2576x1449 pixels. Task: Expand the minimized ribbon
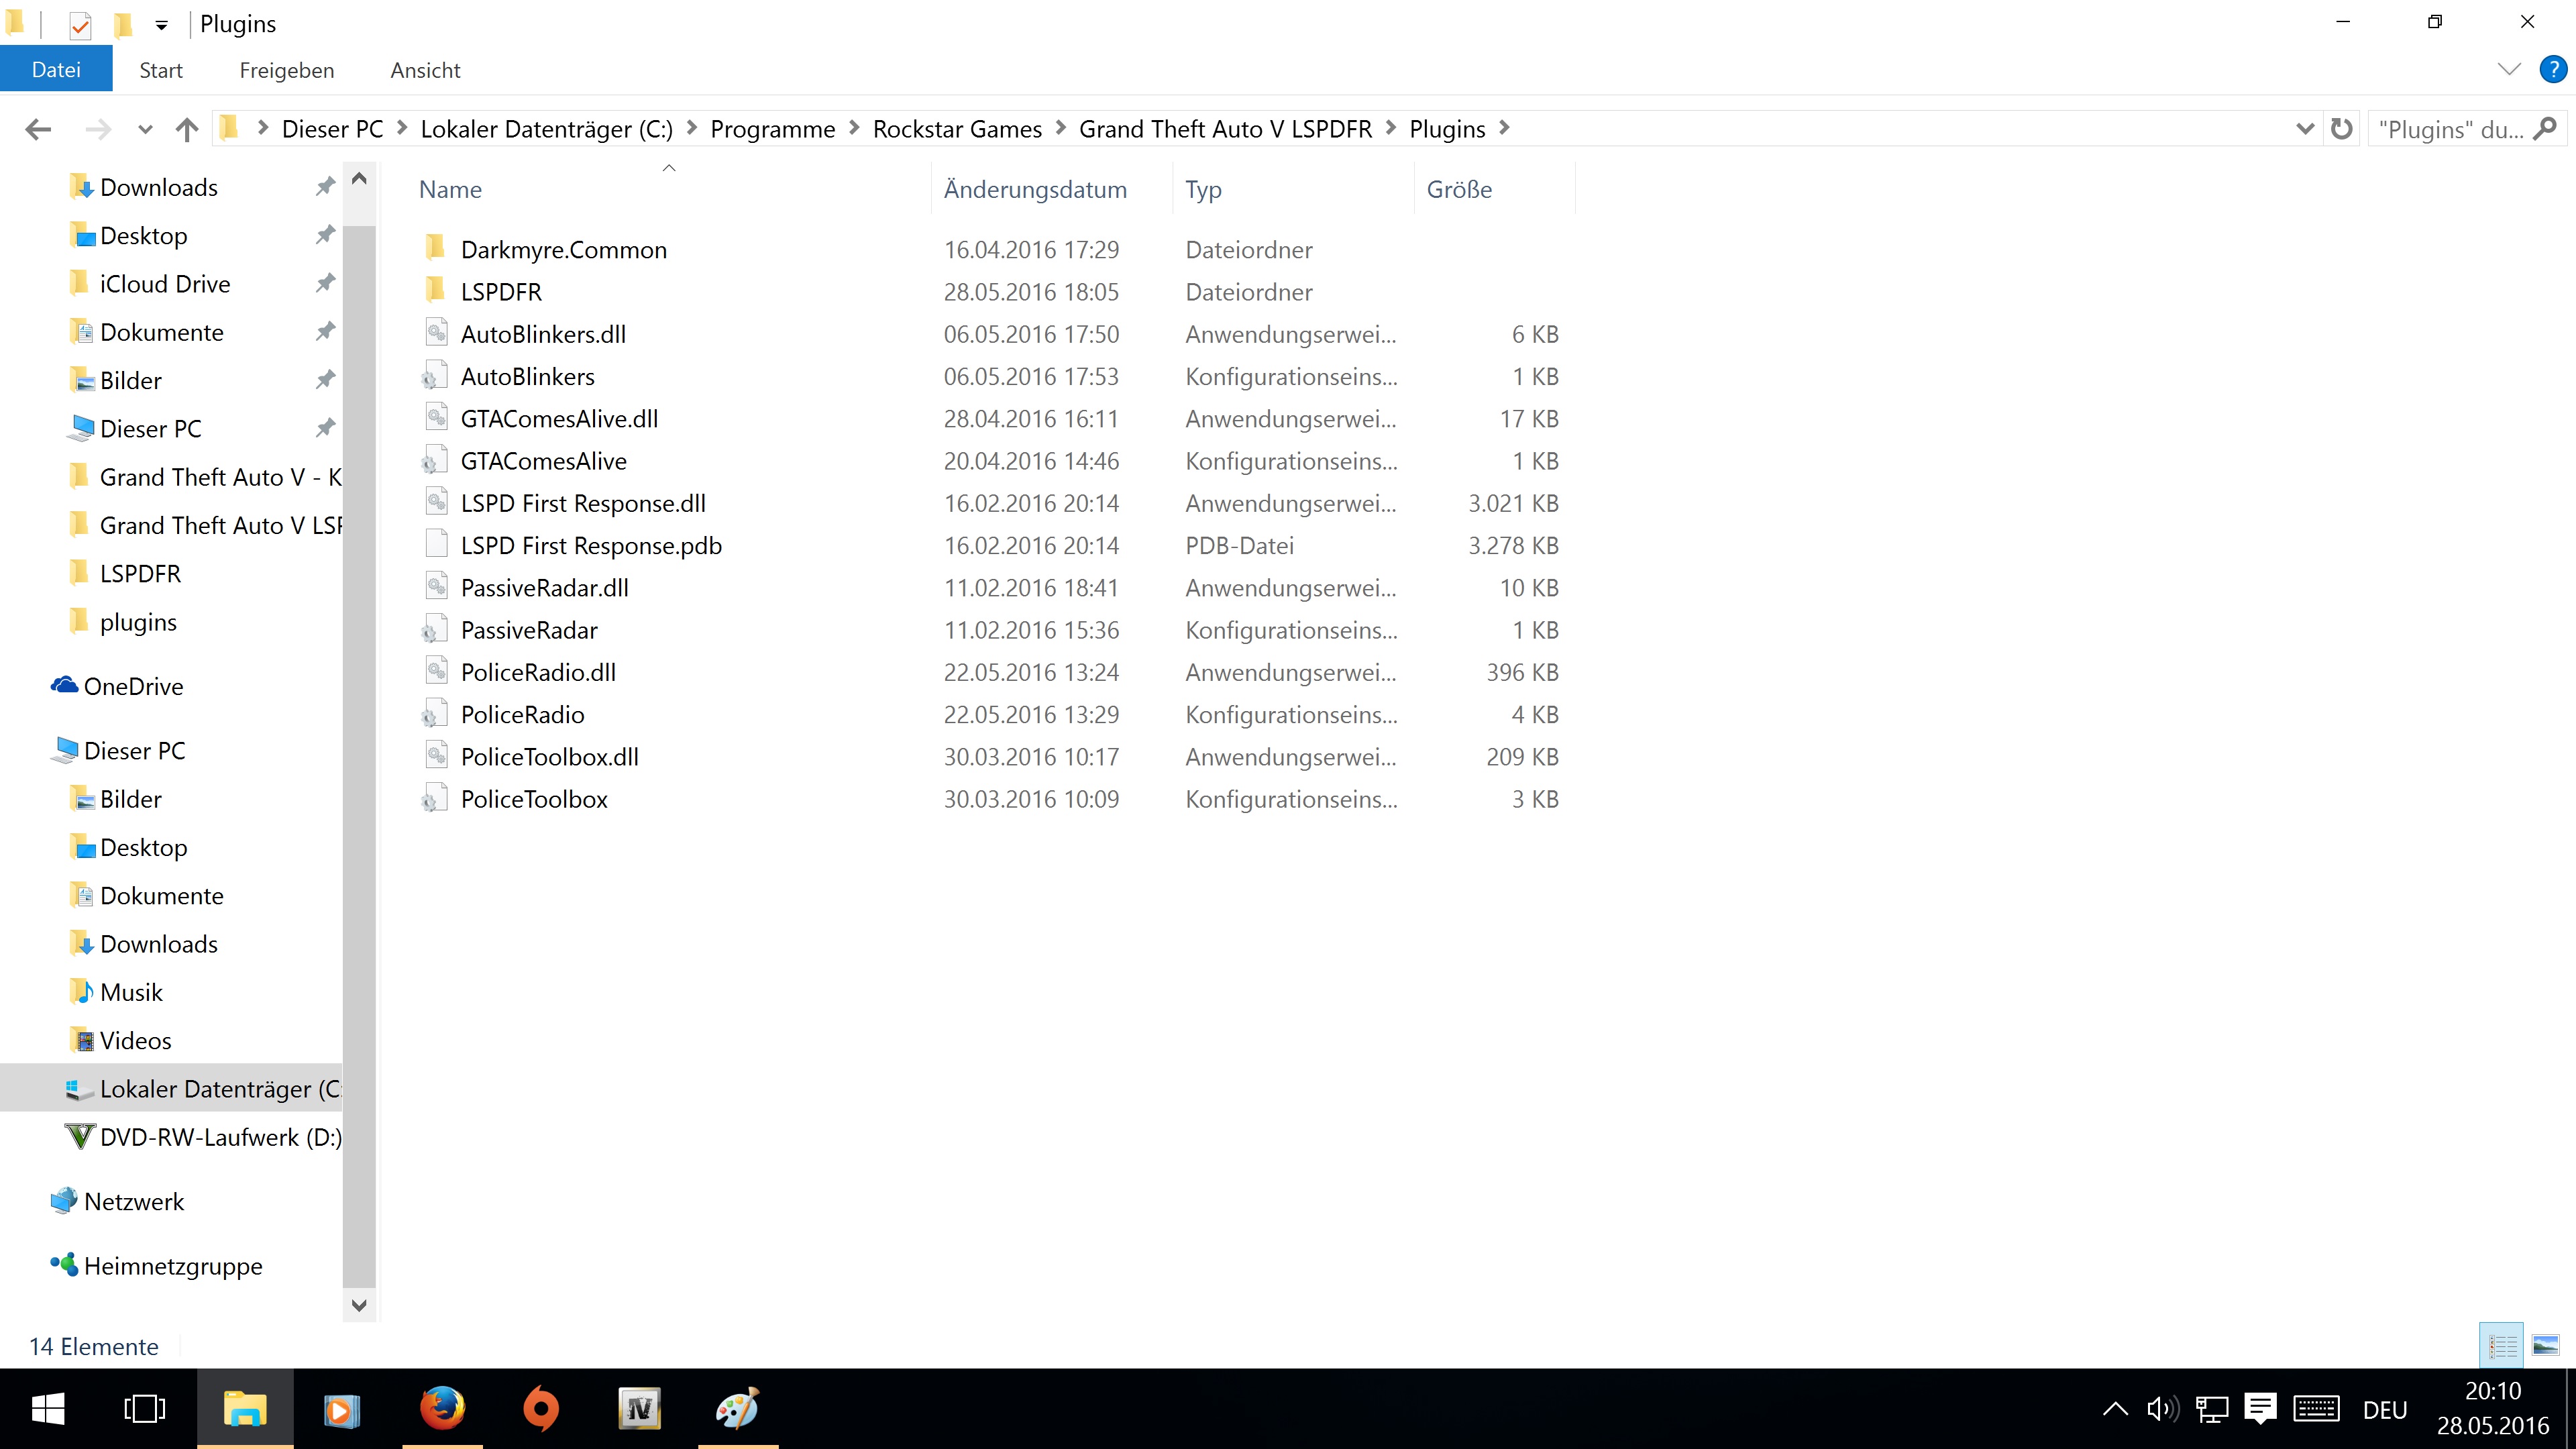click(2509, 70)
